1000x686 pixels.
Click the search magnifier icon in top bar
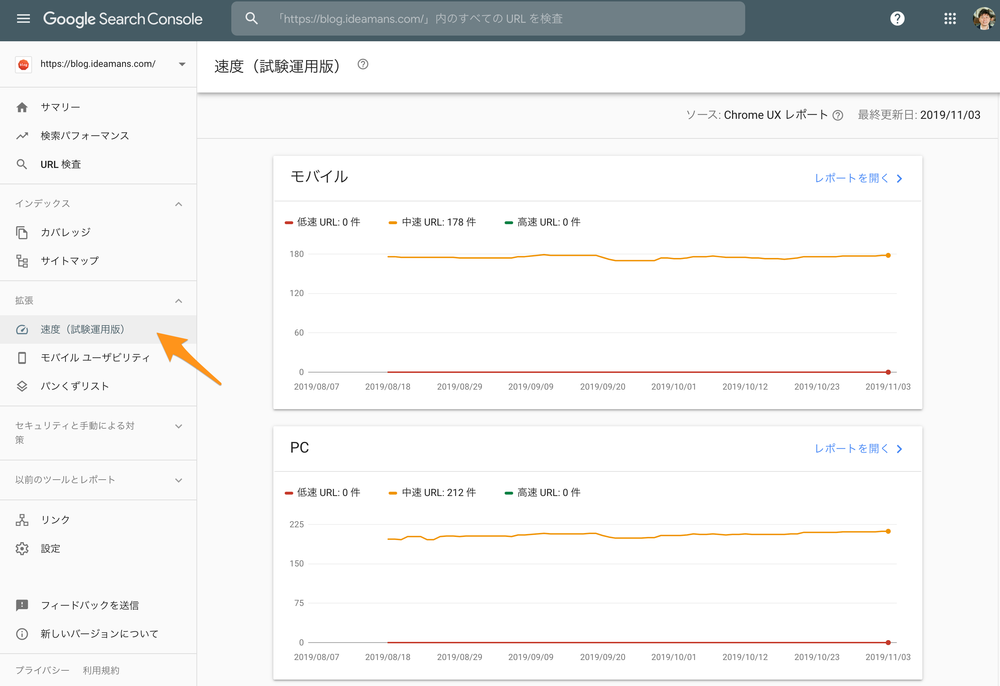point(252,18)
